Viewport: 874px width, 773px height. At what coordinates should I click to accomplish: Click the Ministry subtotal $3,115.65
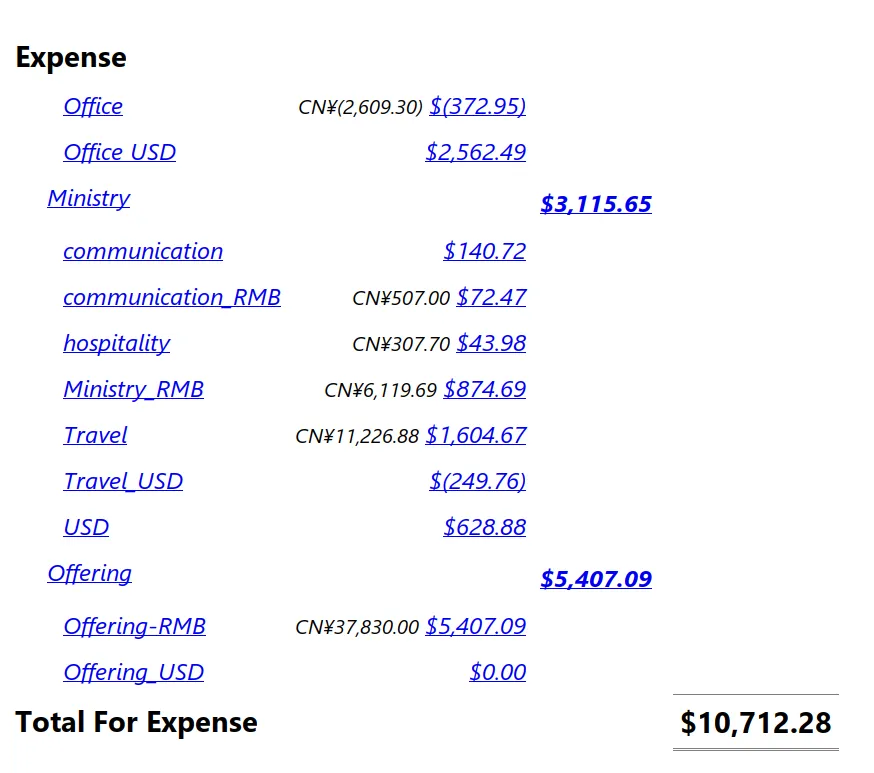596,204
